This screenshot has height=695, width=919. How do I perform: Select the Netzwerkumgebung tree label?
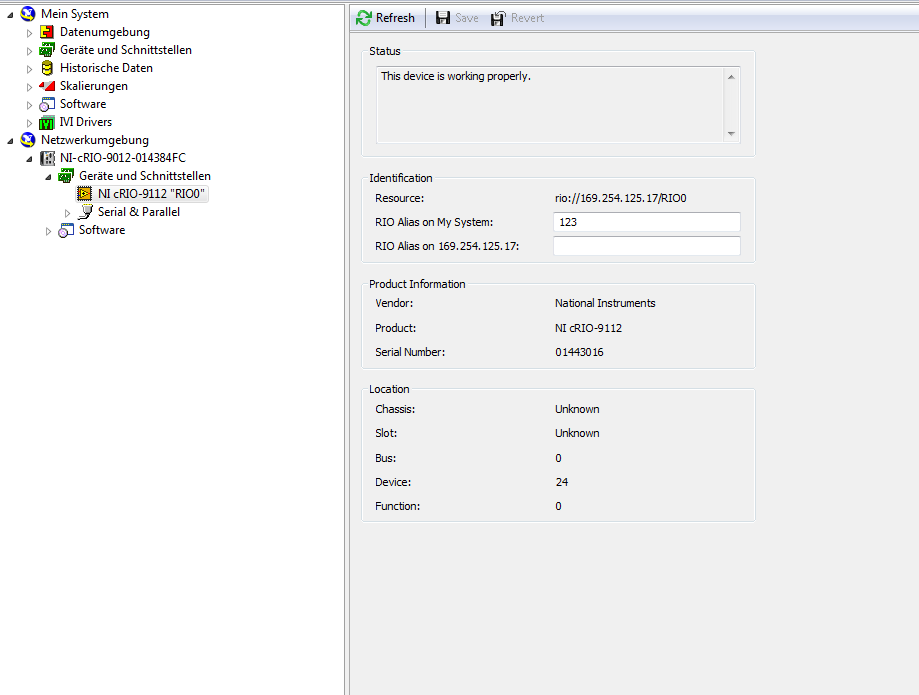tap(94, 140)
